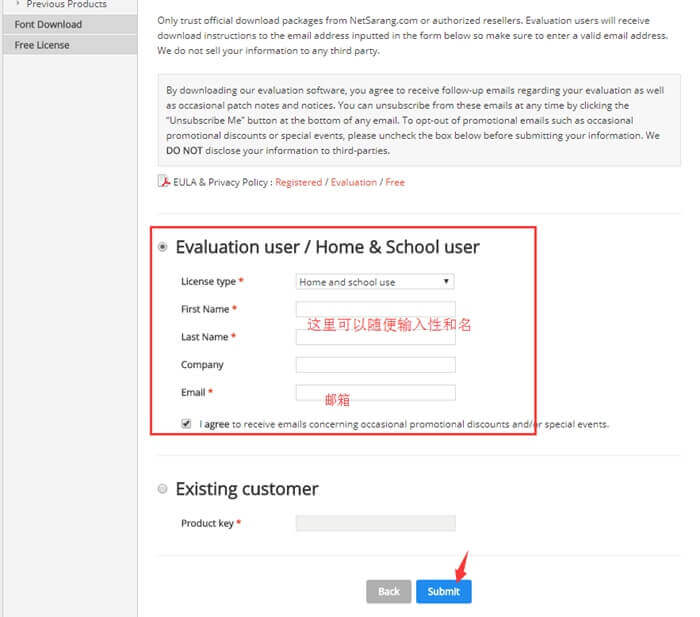This screenshot has height=617, width=700.
Task: Click the Evaluation user / Home & School heading
Action: pos(327,247)
